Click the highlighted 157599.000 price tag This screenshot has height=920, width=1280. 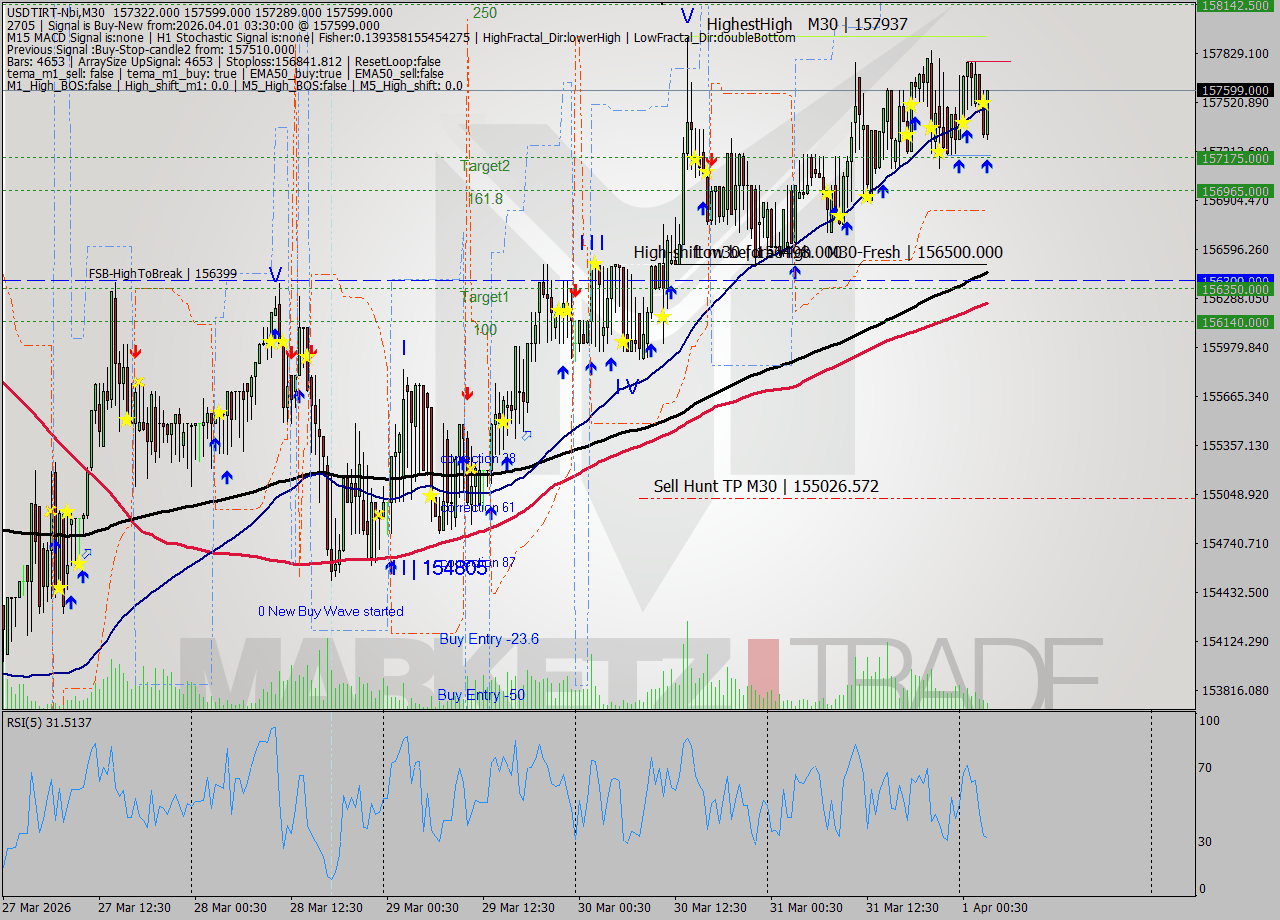pos(1235,90)
